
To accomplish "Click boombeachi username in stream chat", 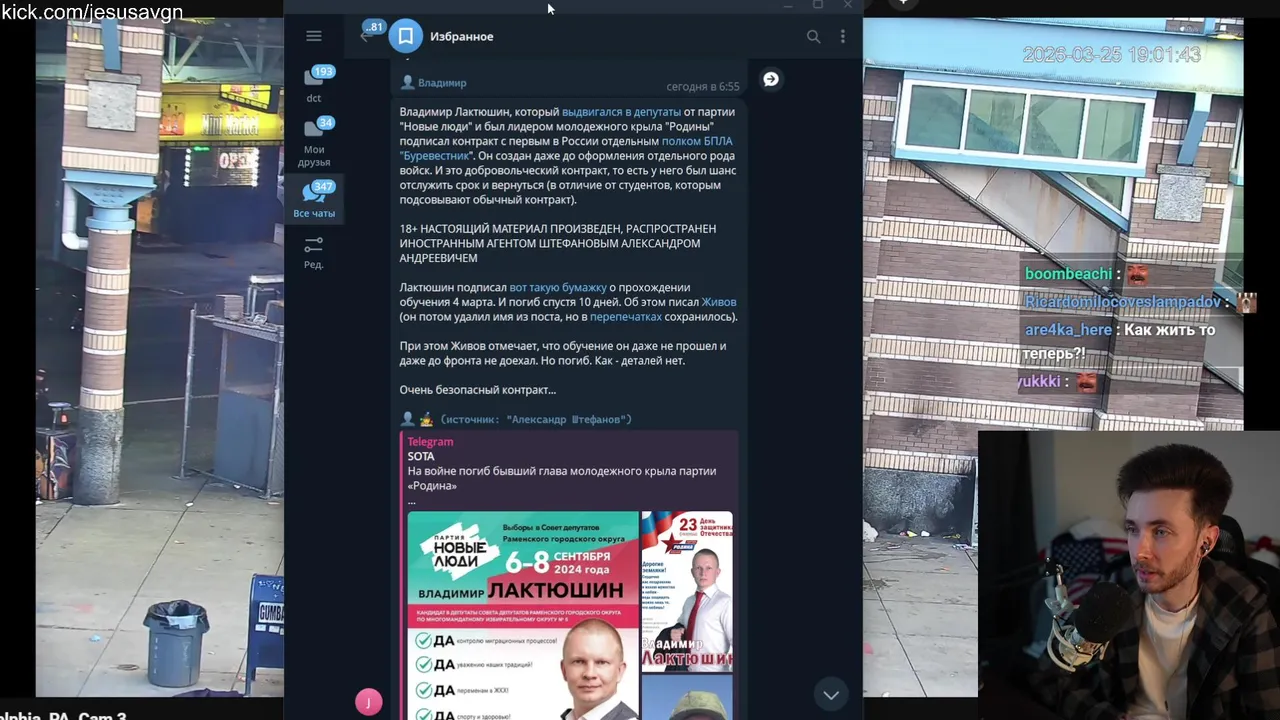I will point(1068,274).
